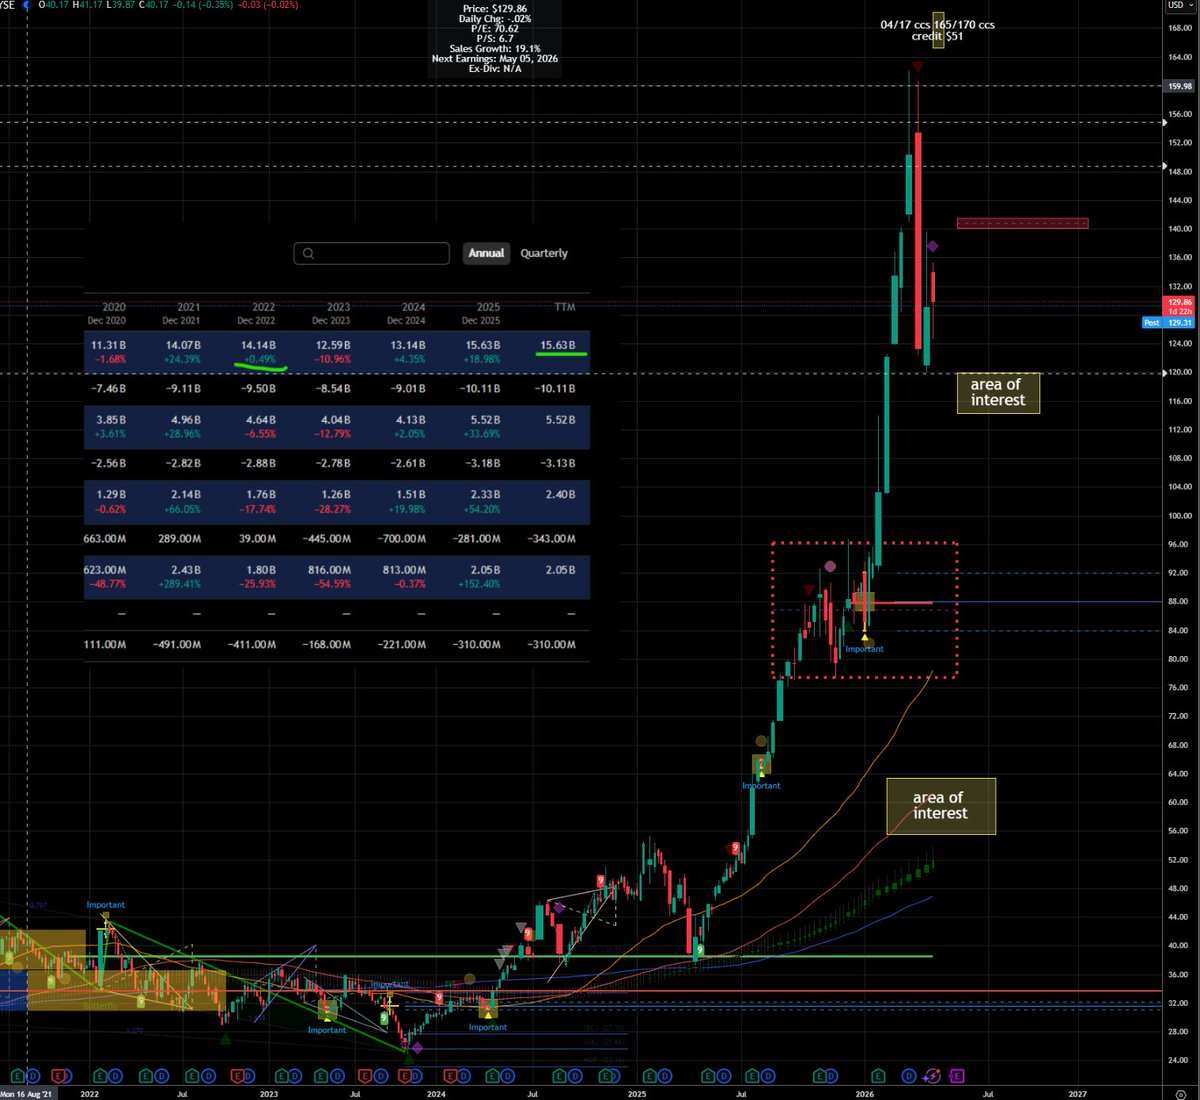Click the 14.07B cell
The height and width of the screenshot is (1100, 1200).
[183, 345]
